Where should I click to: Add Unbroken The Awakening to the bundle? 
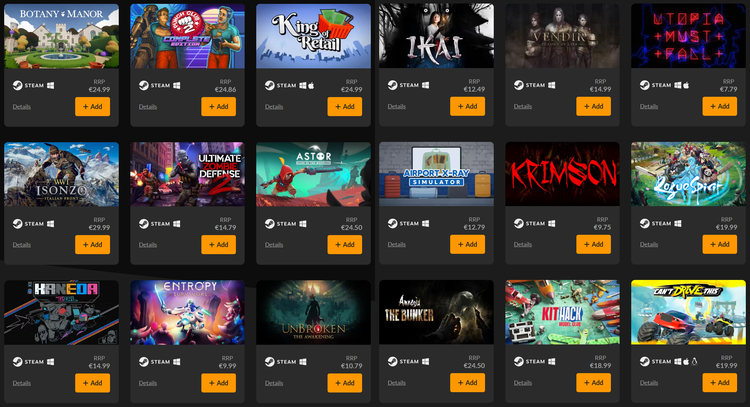pyautogui.click(x=344, y=383)
